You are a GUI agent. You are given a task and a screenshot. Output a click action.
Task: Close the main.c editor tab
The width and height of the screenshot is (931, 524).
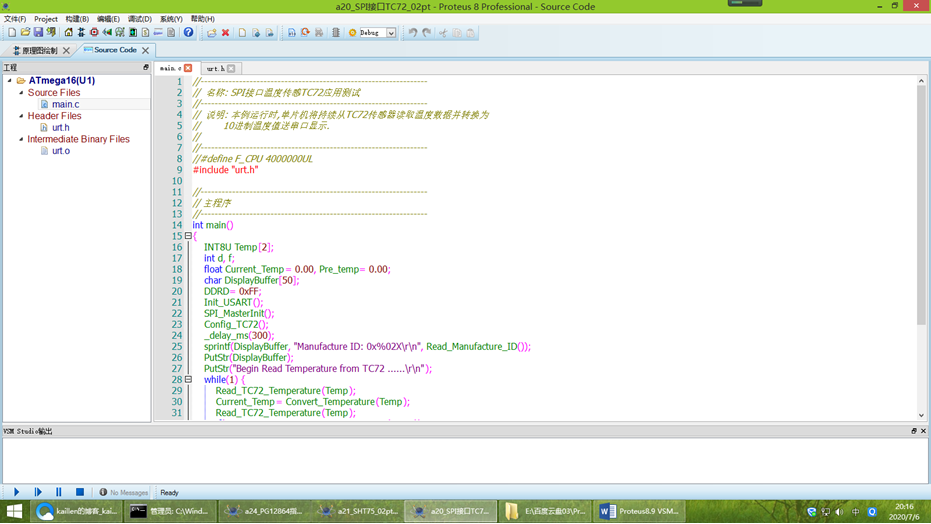188,68
